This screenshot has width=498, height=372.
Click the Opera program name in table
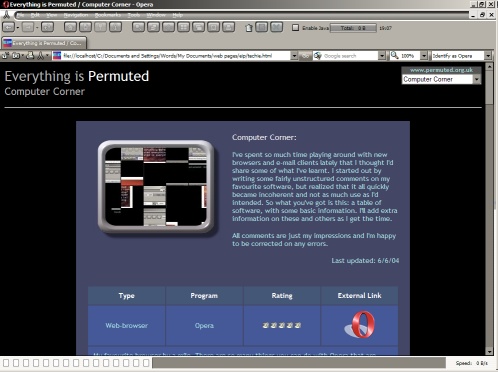(x=204, y=325)
